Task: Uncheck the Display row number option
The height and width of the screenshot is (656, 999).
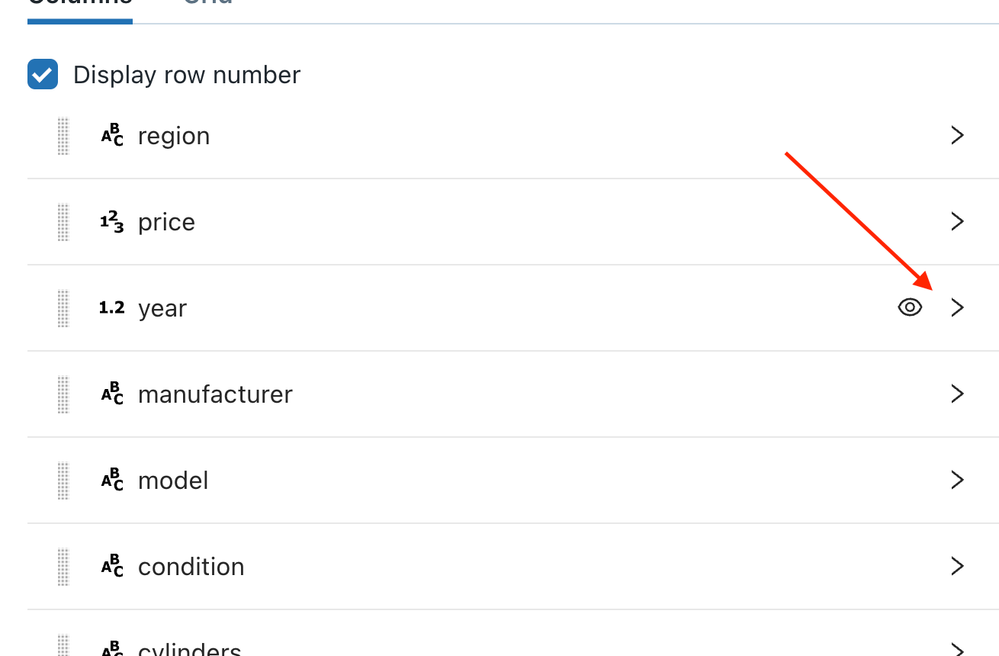Action: [x=42, y=74]
